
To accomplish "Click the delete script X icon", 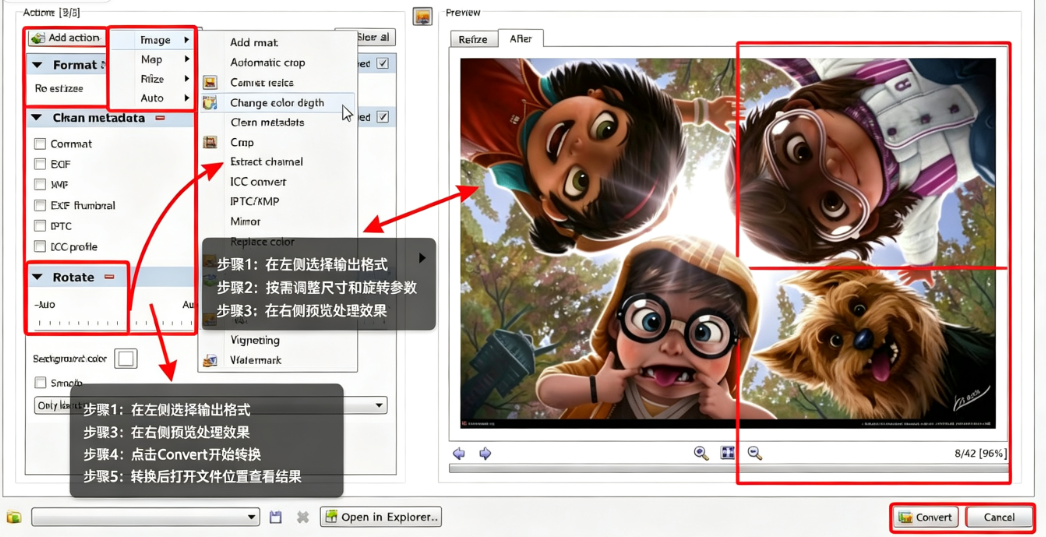I will pos(302,517).
